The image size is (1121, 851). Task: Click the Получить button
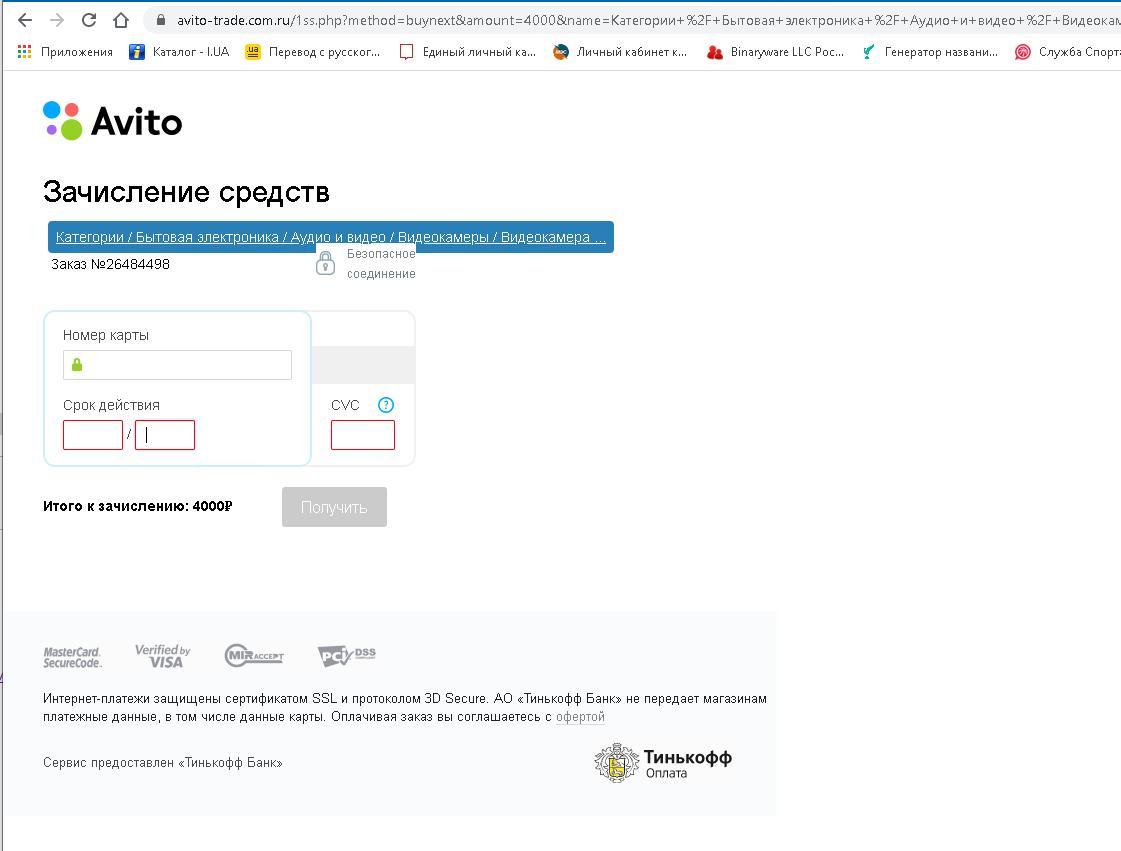tap(335, 507)
